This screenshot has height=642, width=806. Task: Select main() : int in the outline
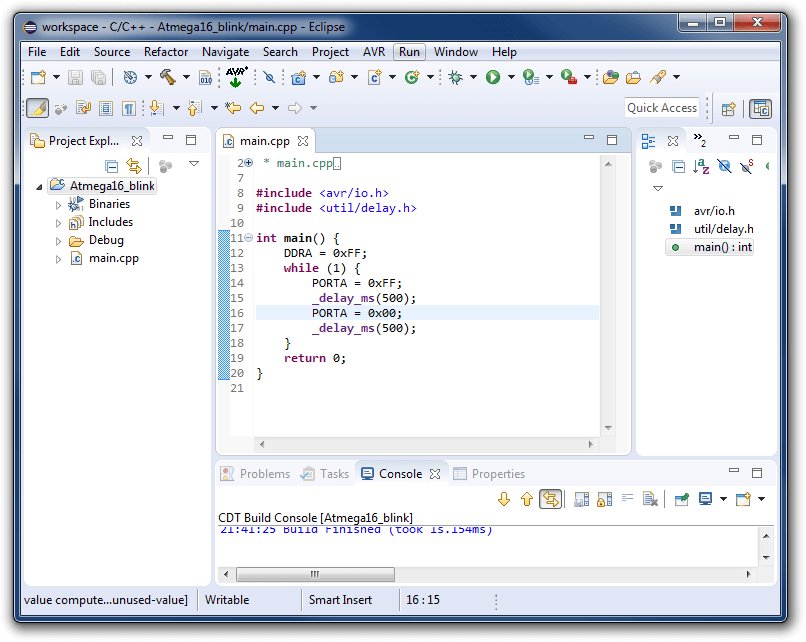(710, 247)
